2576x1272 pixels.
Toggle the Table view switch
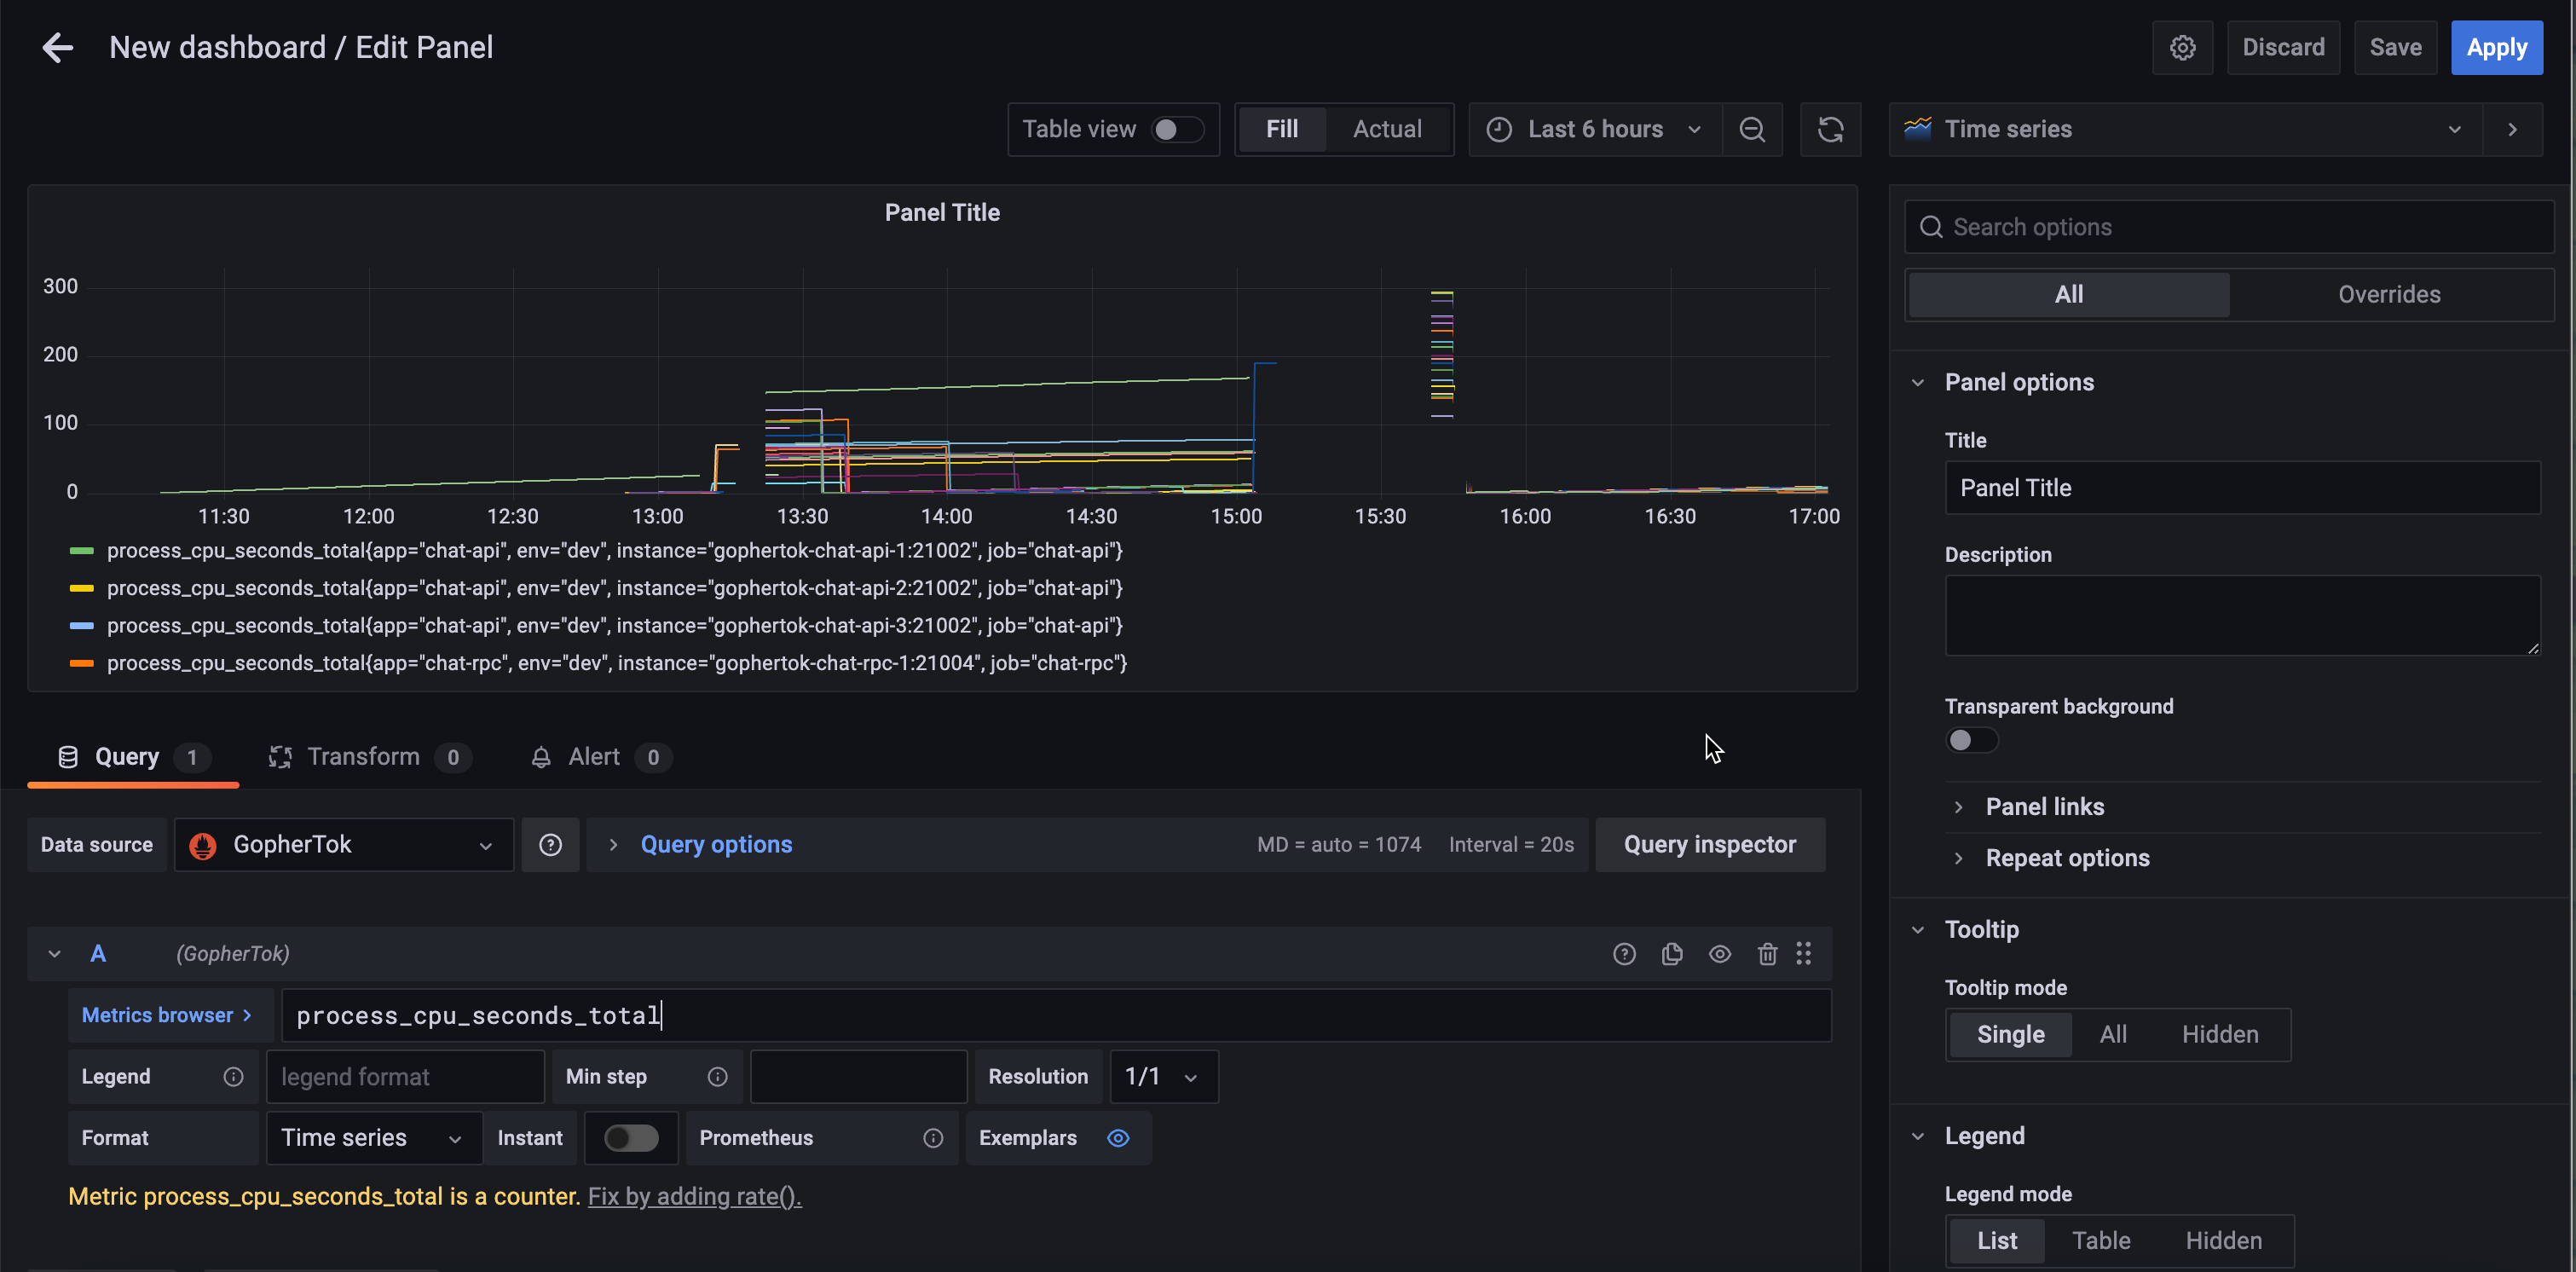click(1176, 129)
